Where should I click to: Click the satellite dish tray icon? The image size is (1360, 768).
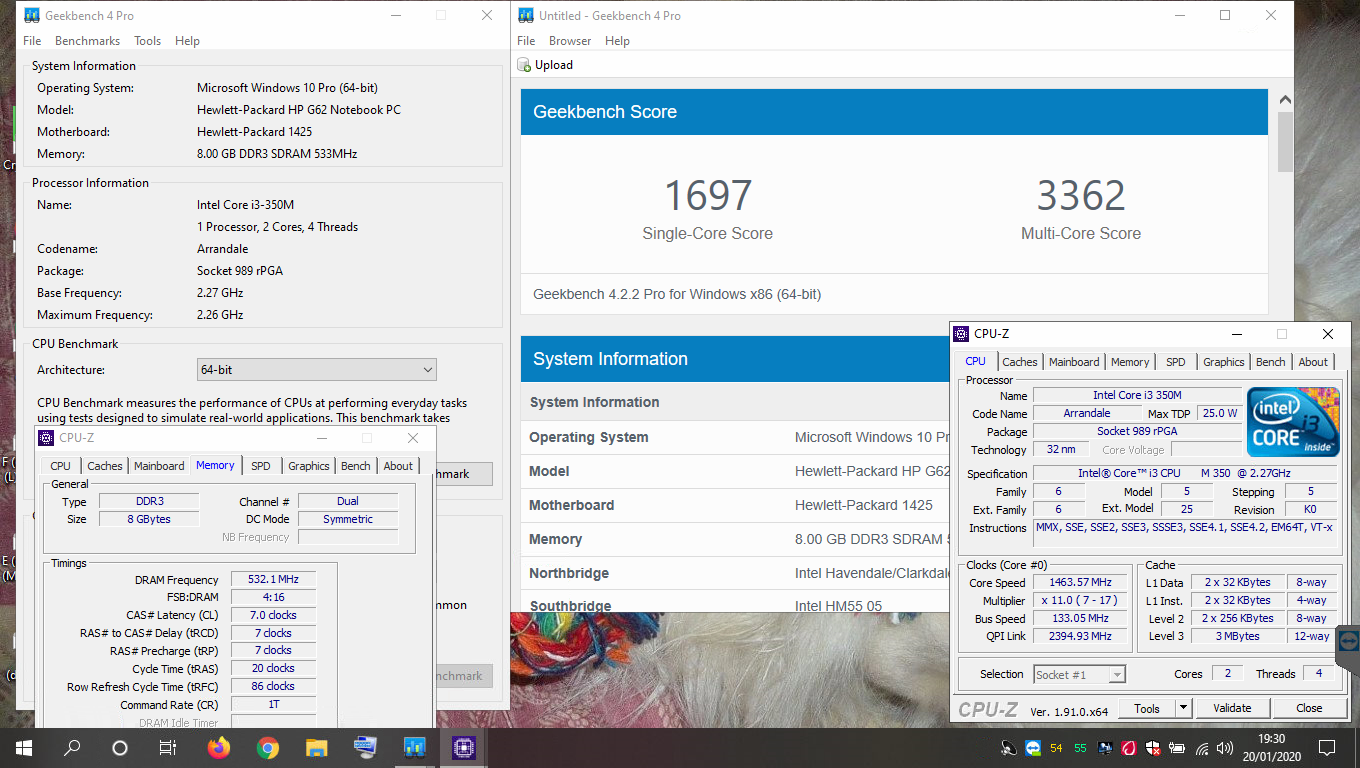point(1009,748)
